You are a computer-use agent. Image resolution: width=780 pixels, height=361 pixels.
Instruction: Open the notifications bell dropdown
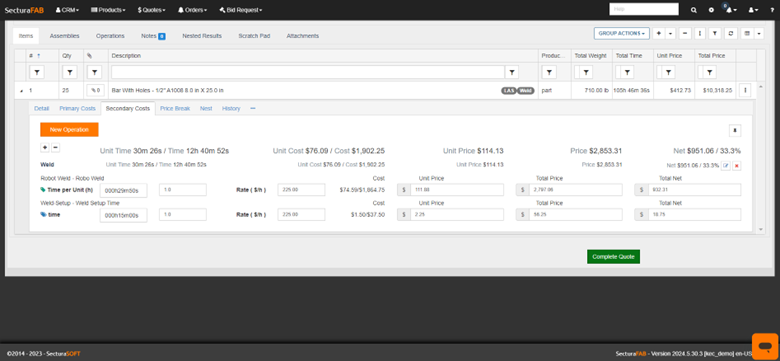tap(730, 10)
